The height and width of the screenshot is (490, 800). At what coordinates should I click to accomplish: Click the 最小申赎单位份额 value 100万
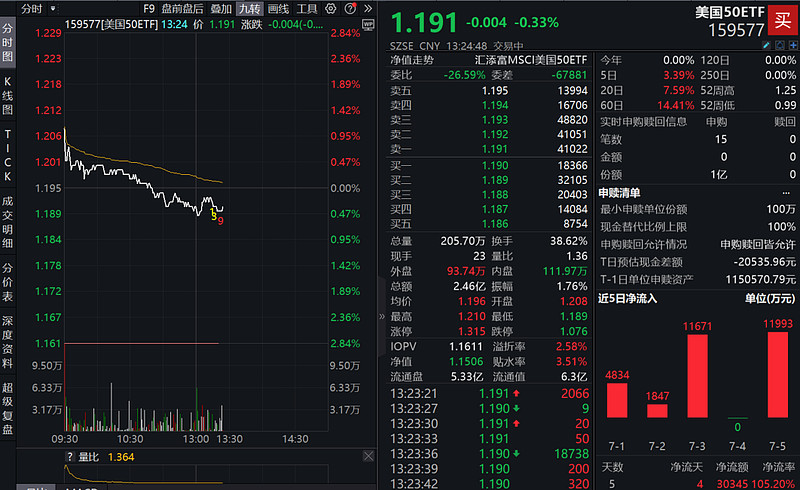coord(781,209)
